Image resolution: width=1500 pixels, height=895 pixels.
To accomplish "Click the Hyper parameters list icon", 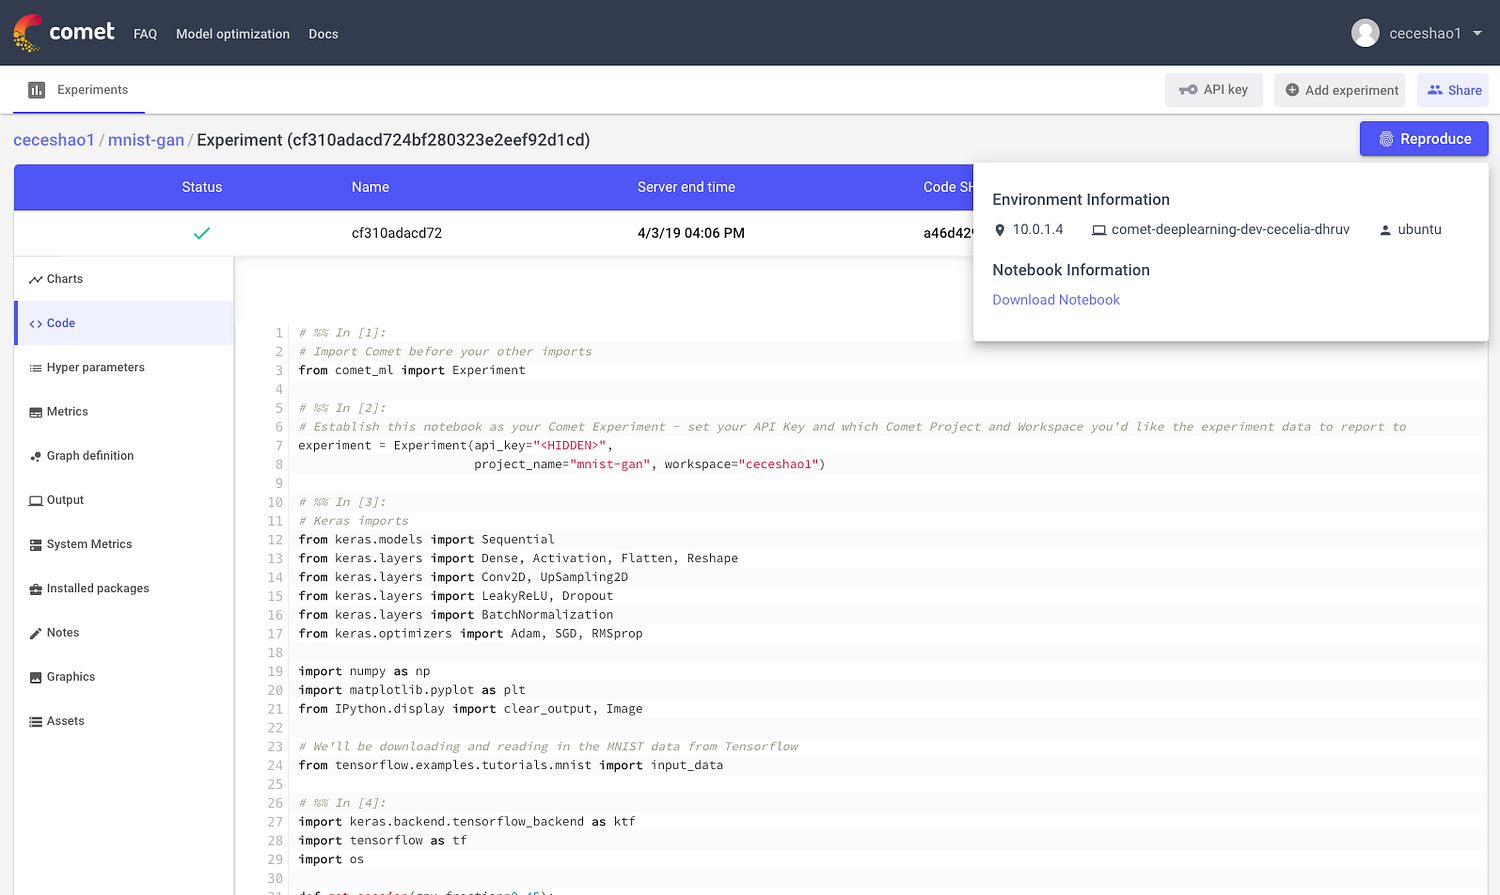I will click(x=36, y=368).
